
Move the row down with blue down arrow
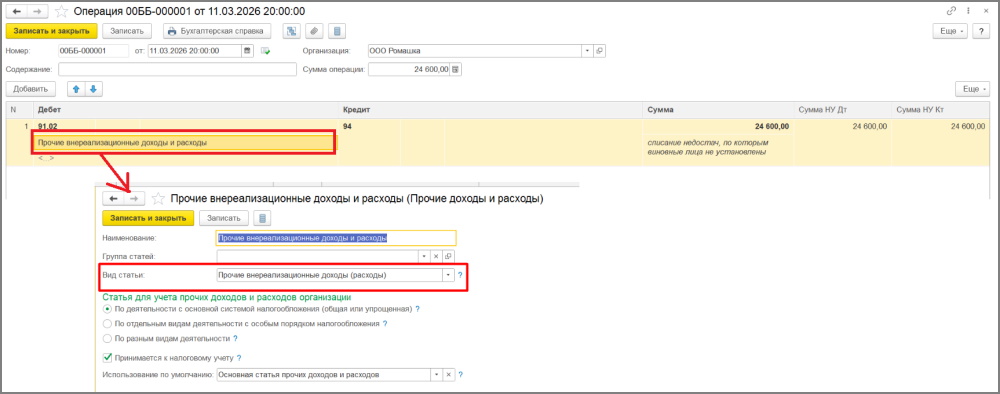point(94,89)
